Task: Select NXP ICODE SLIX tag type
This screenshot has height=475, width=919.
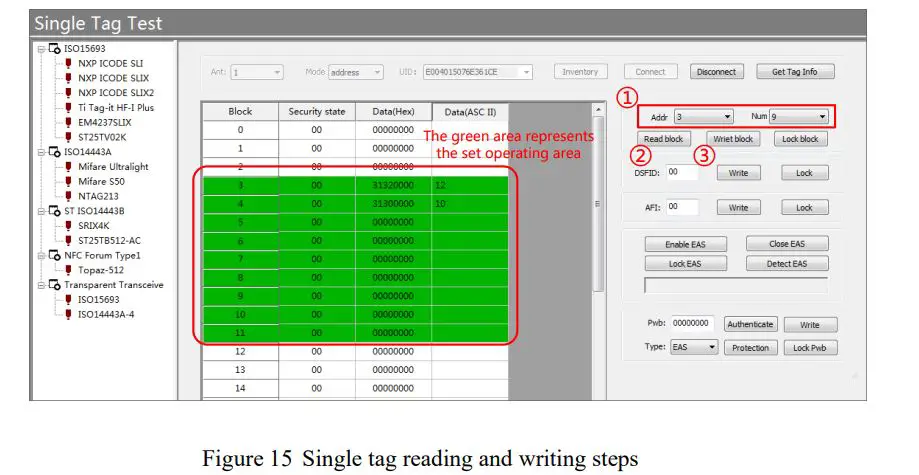Action: point(113,78)
